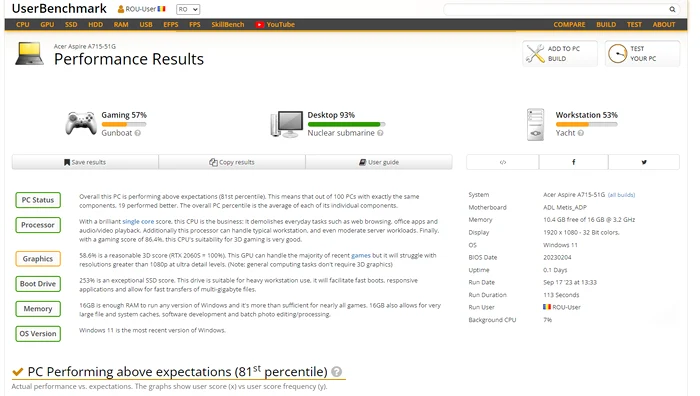Click the ROU-User profile icon
Image resolution: width=700 pixels, height=396 pixels.
point(121,9)
